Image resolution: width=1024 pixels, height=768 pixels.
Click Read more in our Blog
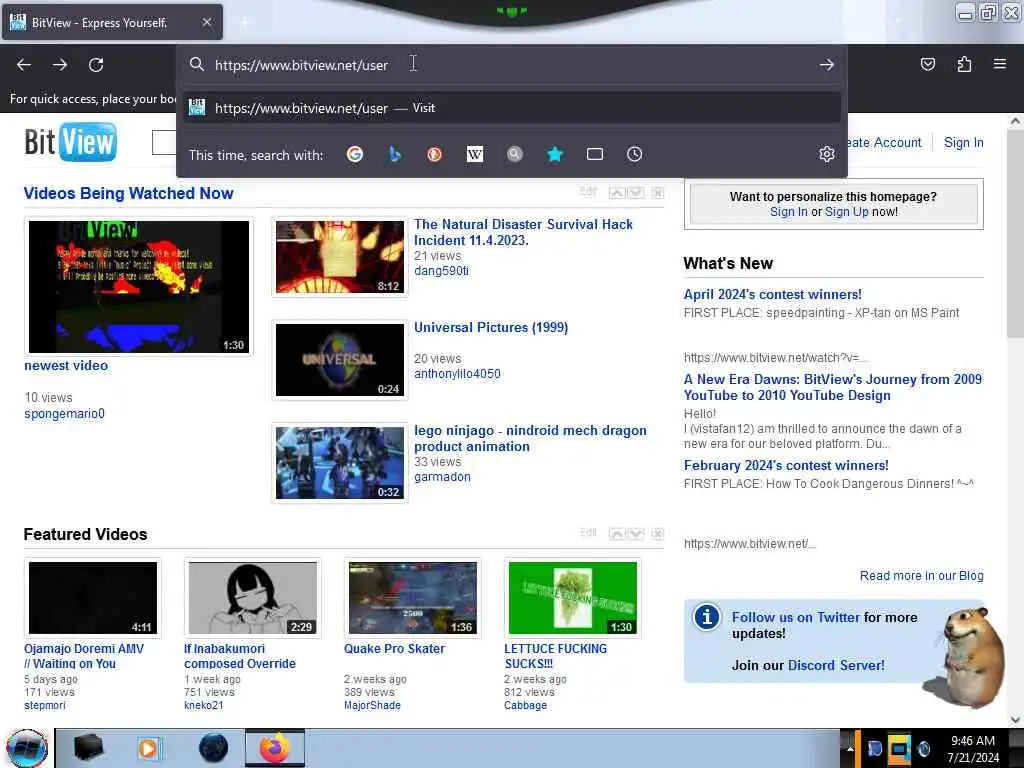921,575
